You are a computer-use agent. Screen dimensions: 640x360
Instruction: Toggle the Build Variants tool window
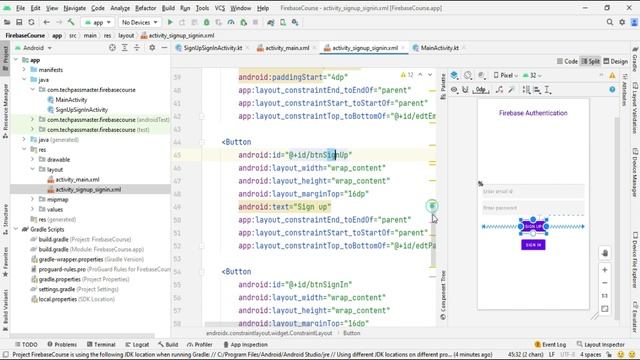tap(5, 310)
